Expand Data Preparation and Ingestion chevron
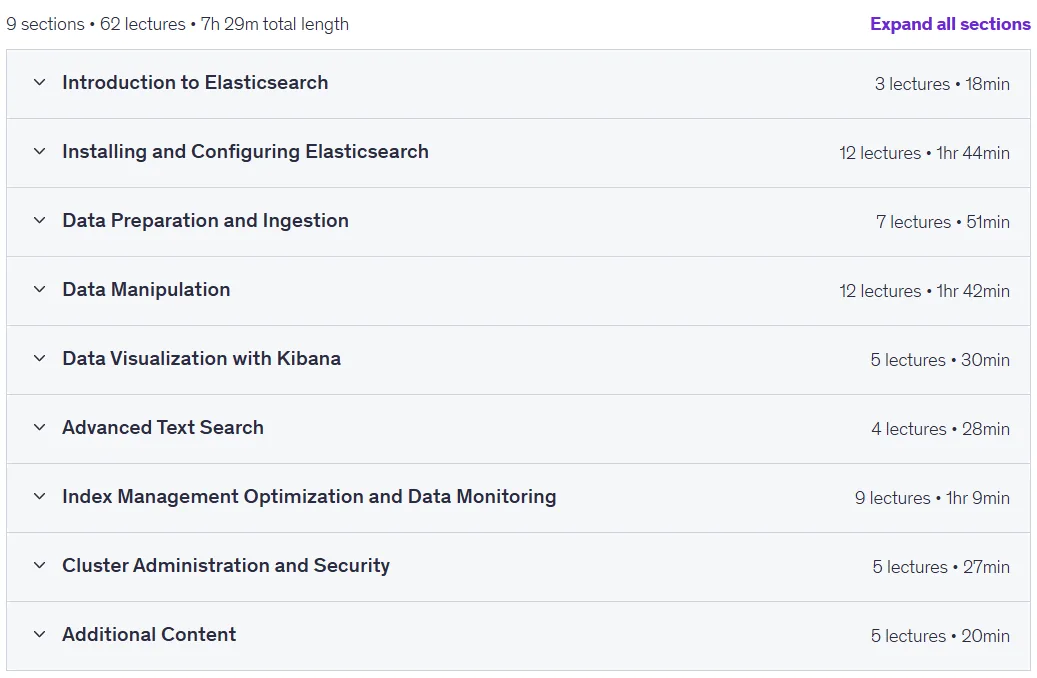Image resolution: width=1037 pixels, height=678 pixels. pos(40,220)
